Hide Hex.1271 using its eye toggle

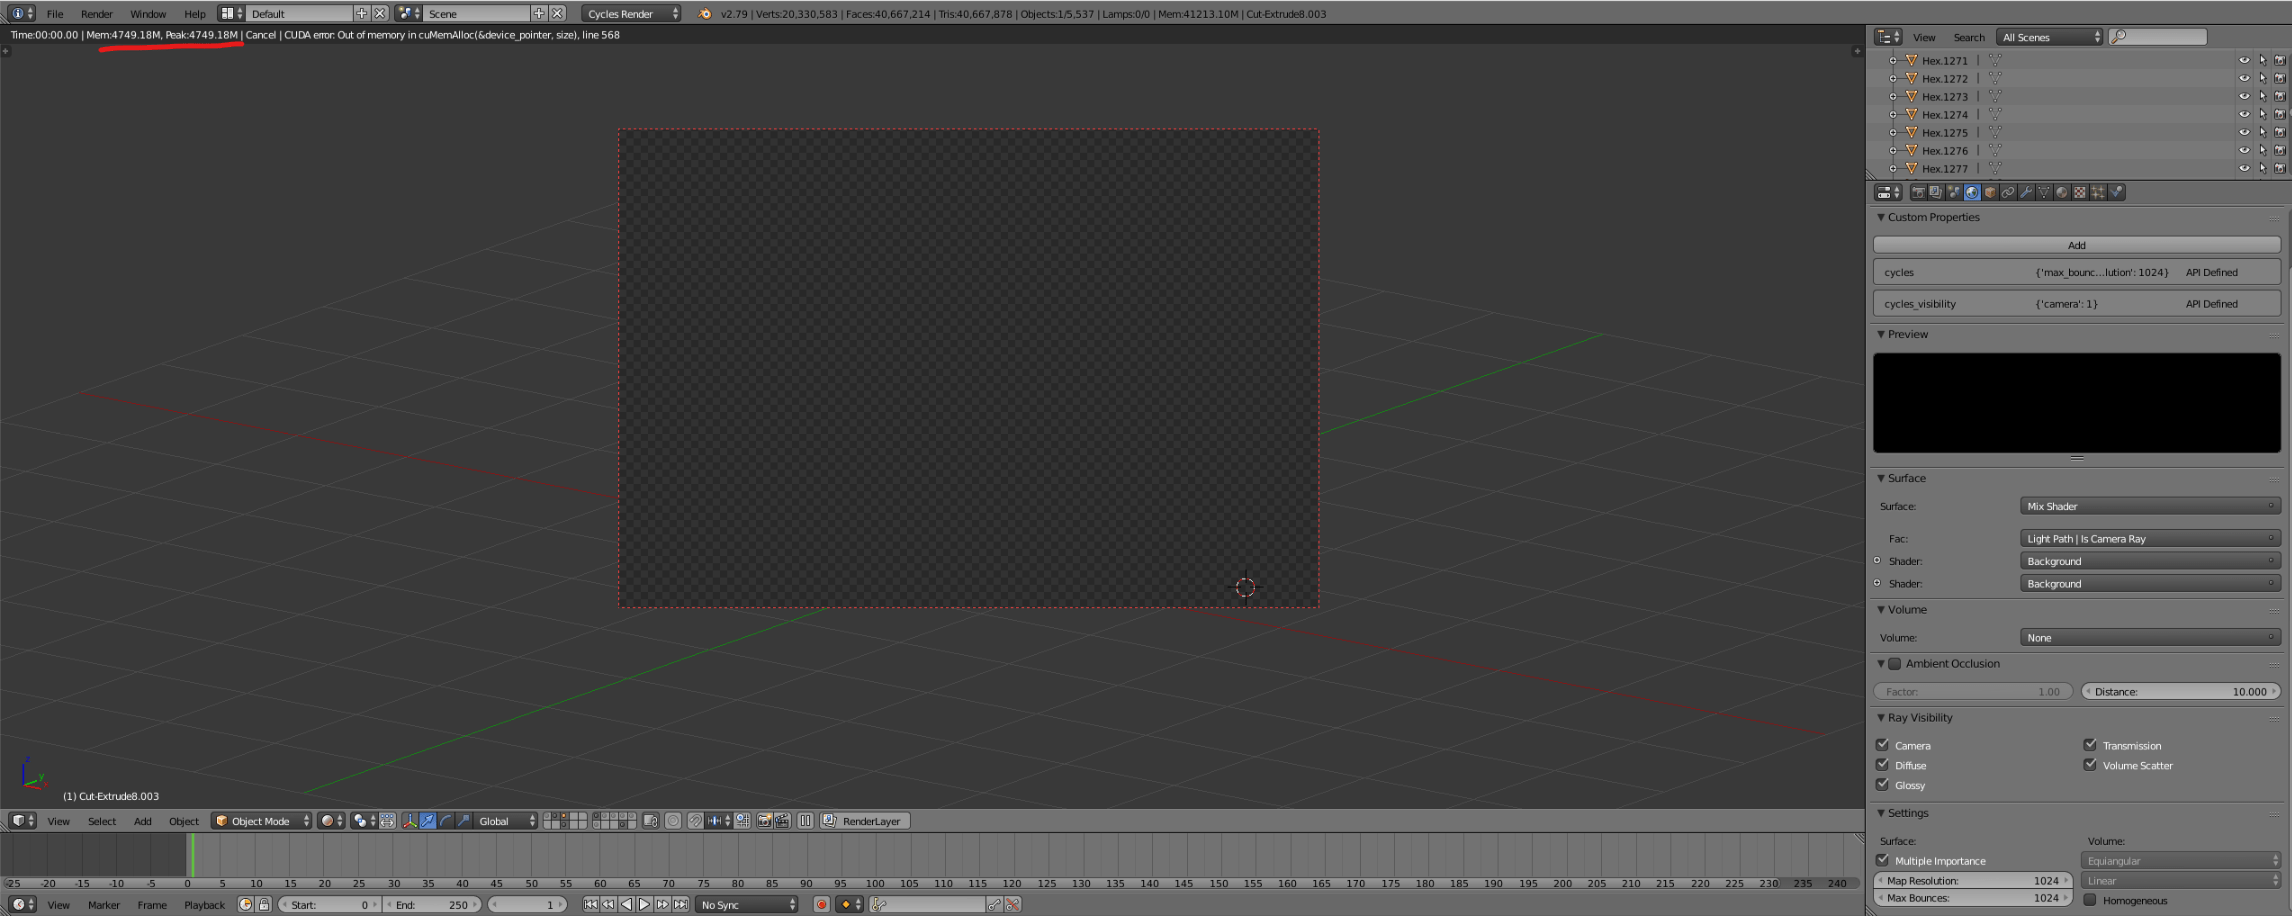coord(2243,60)
